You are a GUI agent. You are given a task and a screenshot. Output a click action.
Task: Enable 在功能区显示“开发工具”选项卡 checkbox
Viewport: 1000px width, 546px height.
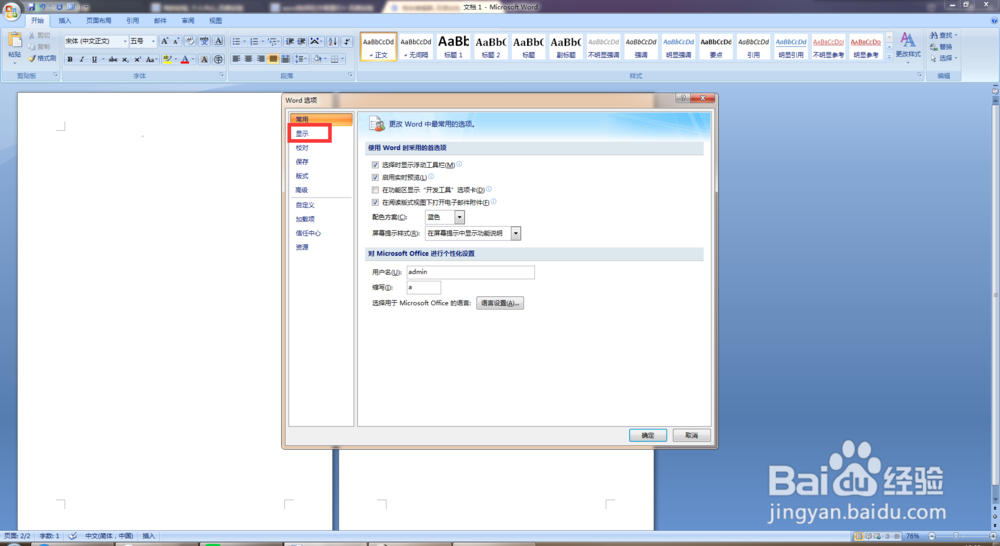pos(376,190)
